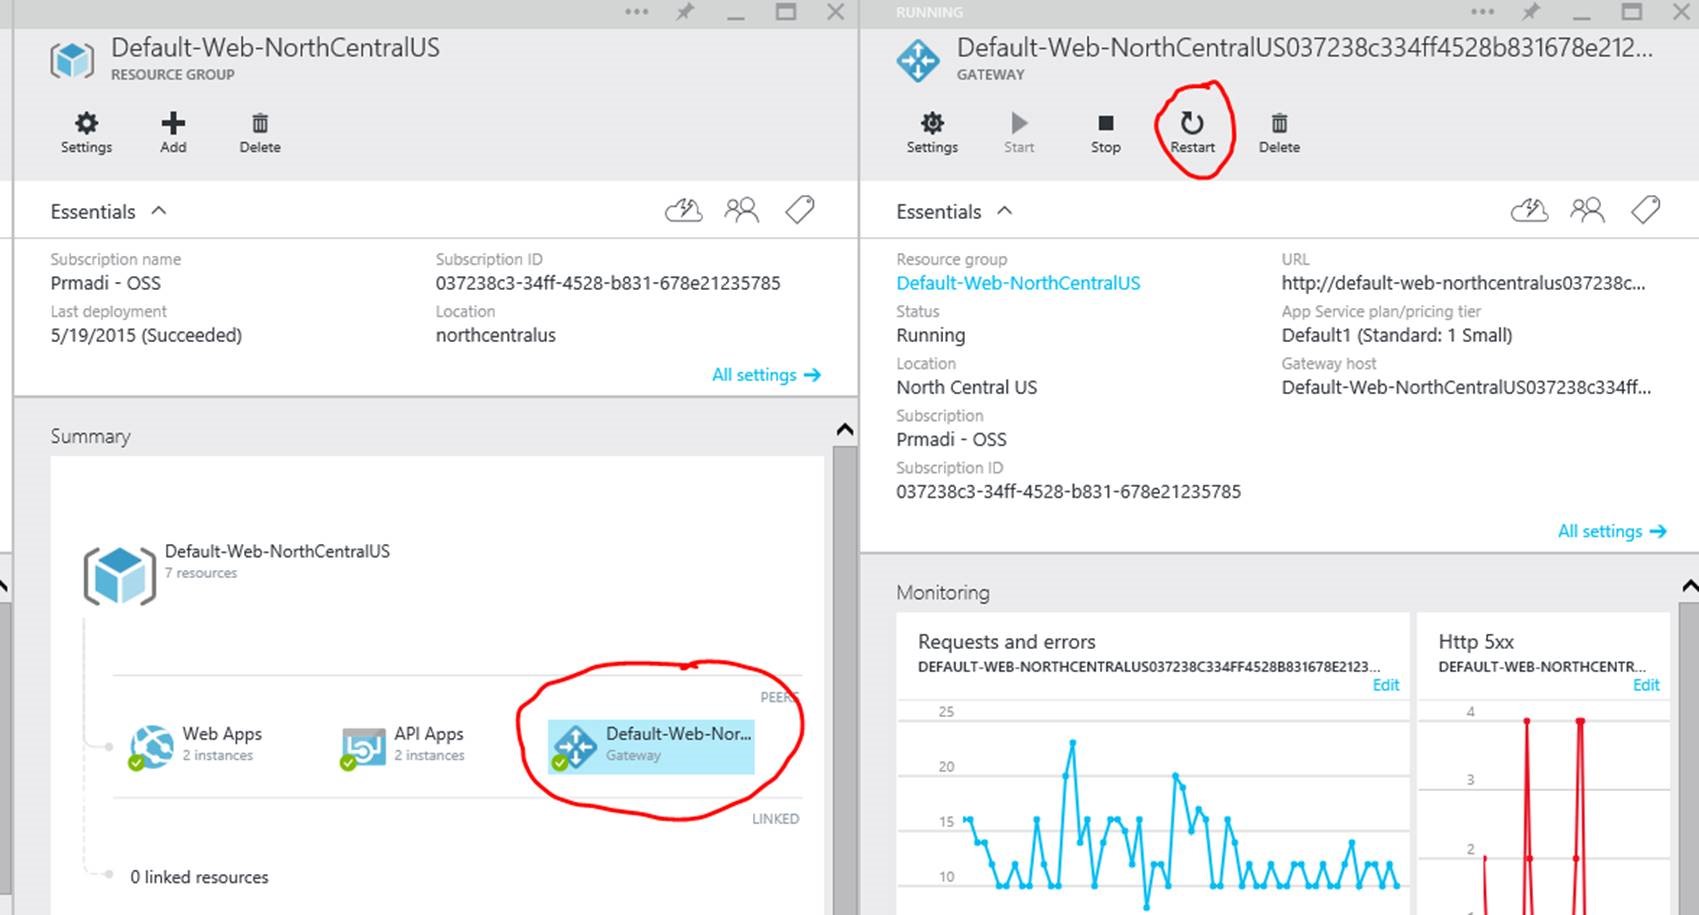The image size is (1699, 915).
Task: Add a resource to the resource group
Action: [x=173, y=132]
